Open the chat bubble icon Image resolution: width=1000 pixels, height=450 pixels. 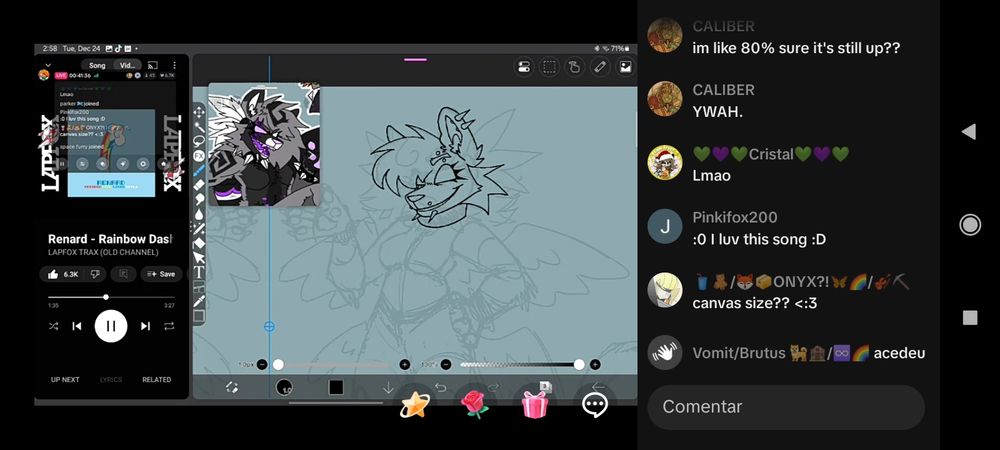click(595, 405)
